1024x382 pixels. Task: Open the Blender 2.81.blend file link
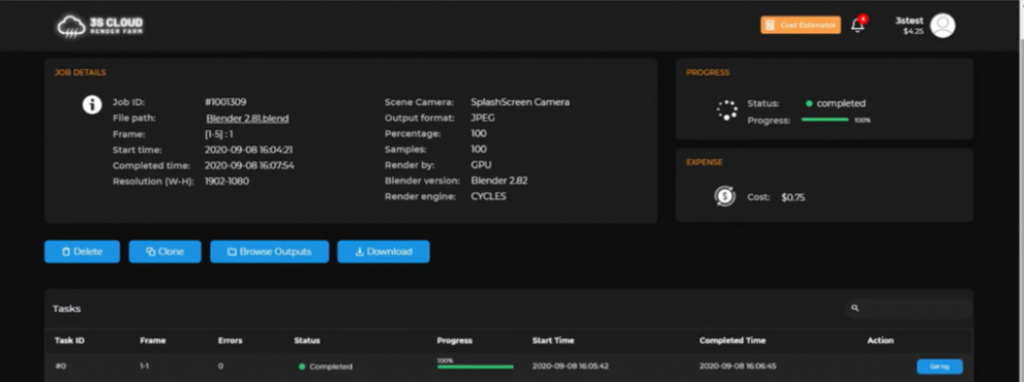(x=248, y=118)
